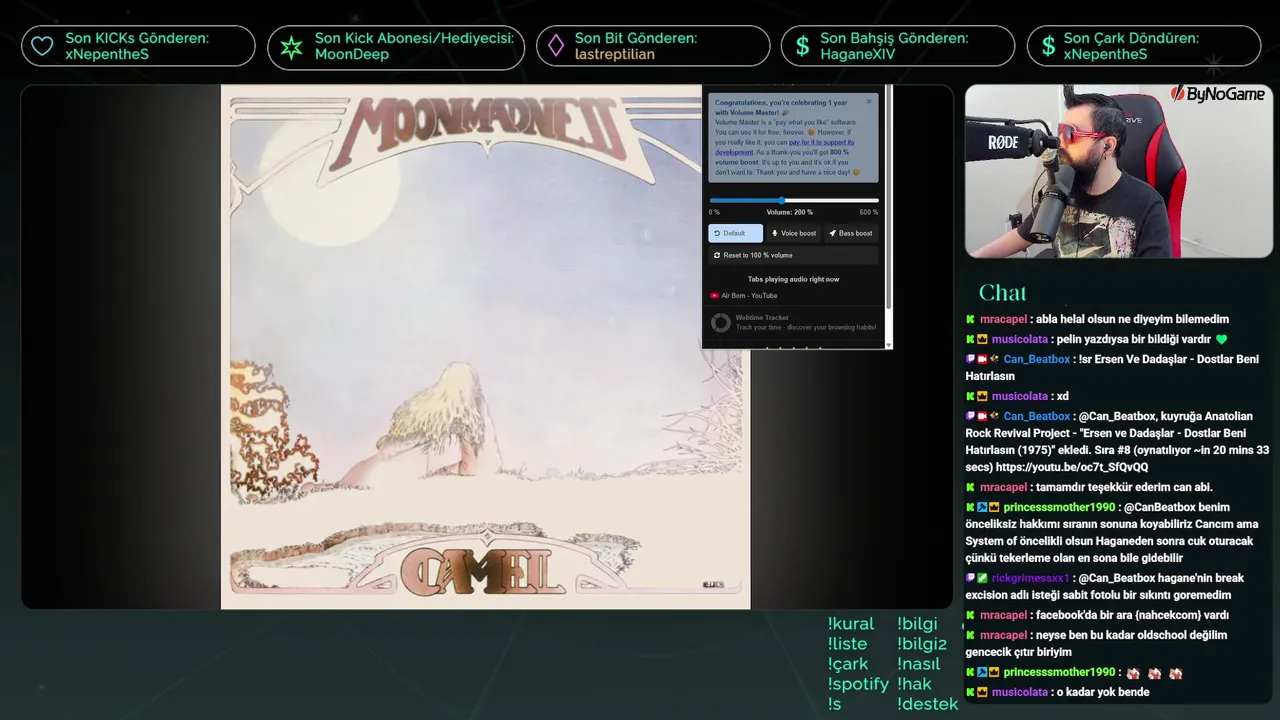Select the Default volume preset
This screenshot has width=1280, height=720.
(735, 233)
